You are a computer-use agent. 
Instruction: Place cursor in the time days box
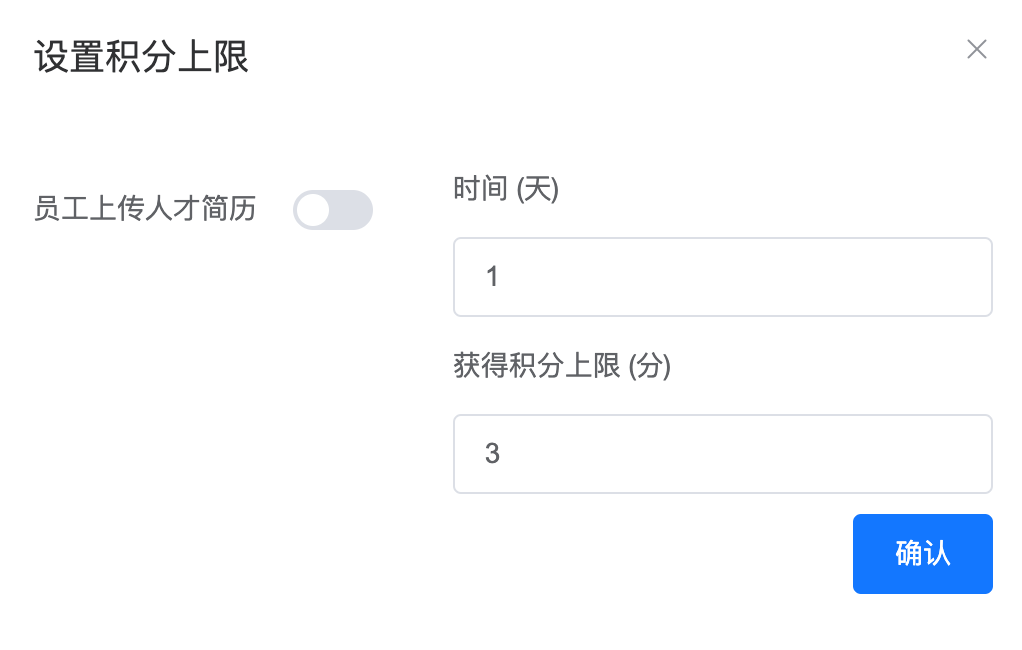pos(722,277)
